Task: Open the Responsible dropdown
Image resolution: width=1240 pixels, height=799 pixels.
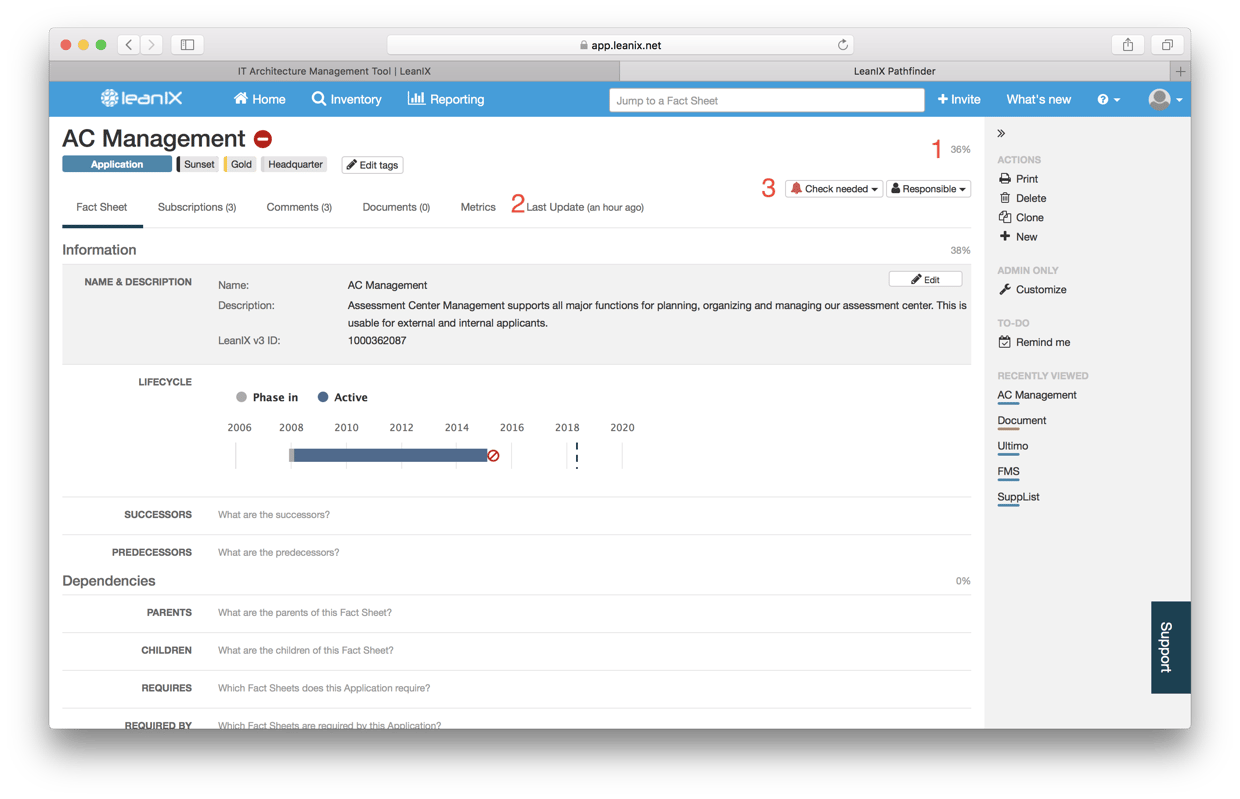Action: [x=928, y=189]
